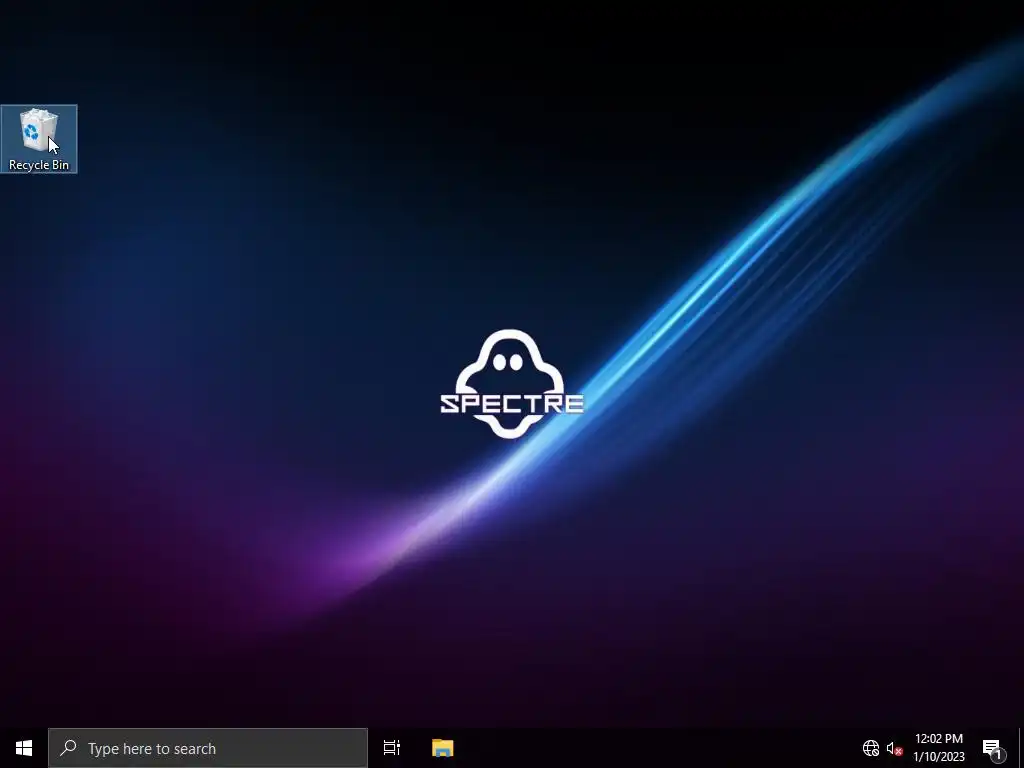Open the Windows Start menu
This screenshot has width=1024, height=768.
point(24,748)
